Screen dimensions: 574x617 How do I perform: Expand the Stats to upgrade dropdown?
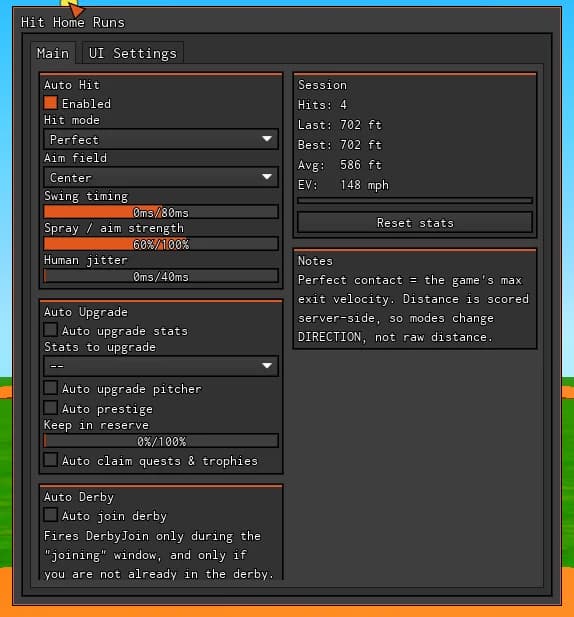[161, 366]
